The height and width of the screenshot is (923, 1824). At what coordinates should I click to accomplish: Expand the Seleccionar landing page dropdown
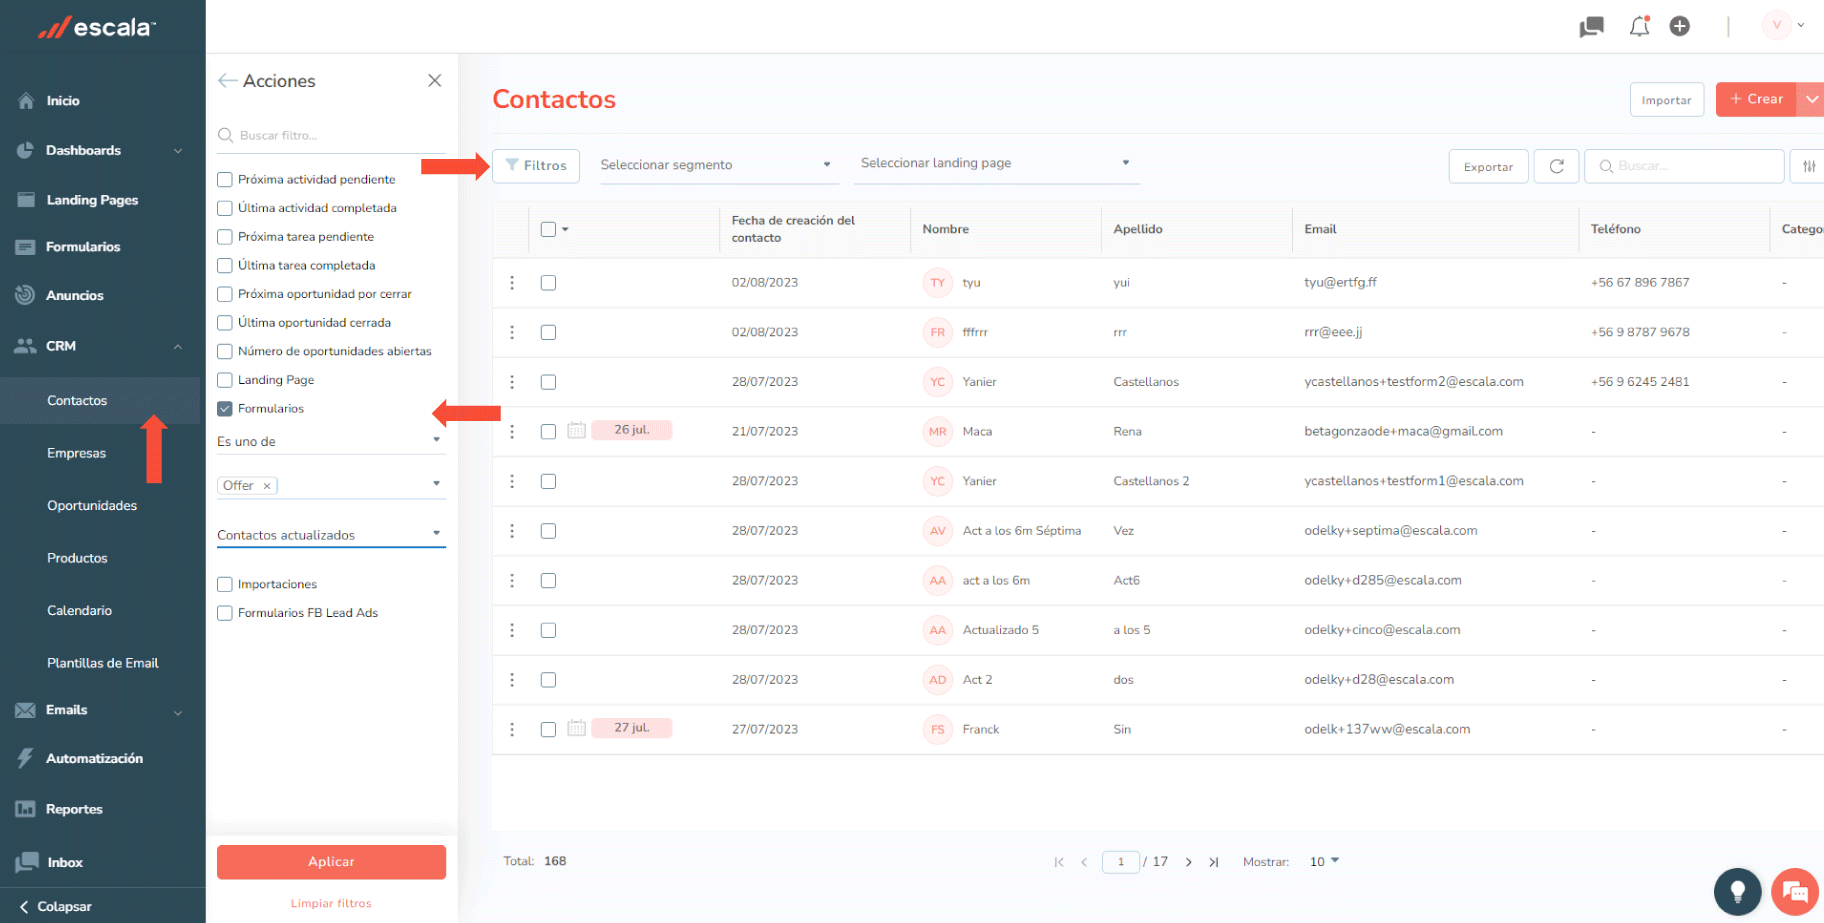click(x=994, y=163)
